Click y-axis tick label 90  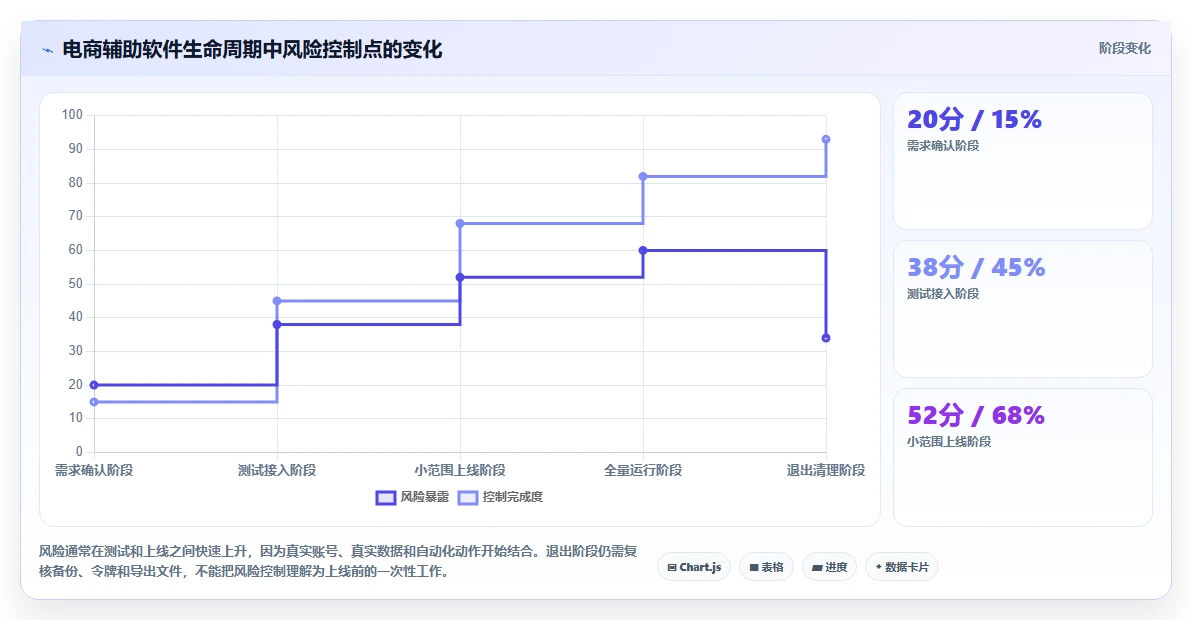75,148
